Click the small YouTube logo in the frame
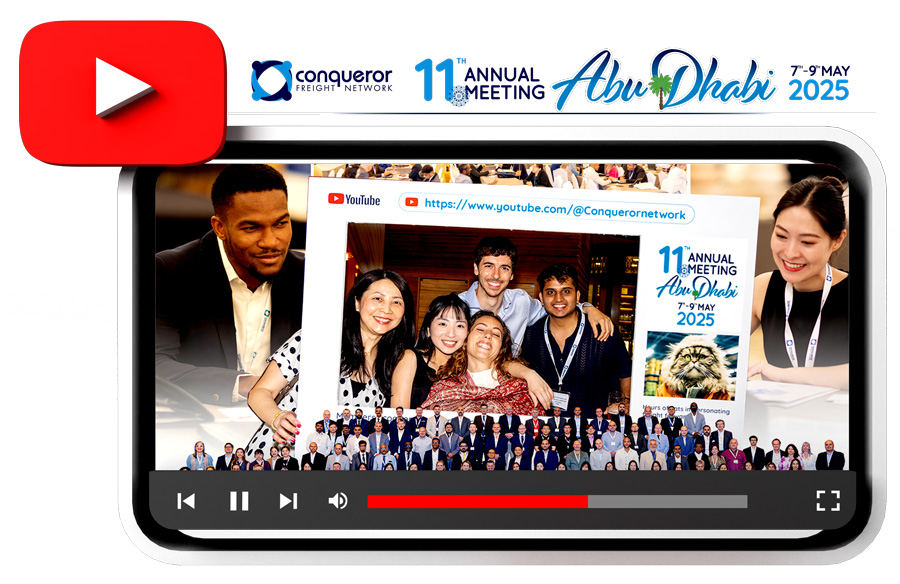This screenshot has width=900, height=584. (x=354, y=200)
